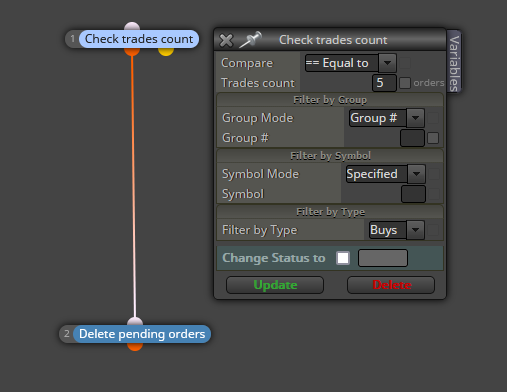Select the '== Equal to' compare field
The image size is (507, 392).
(x=342, y=63)
